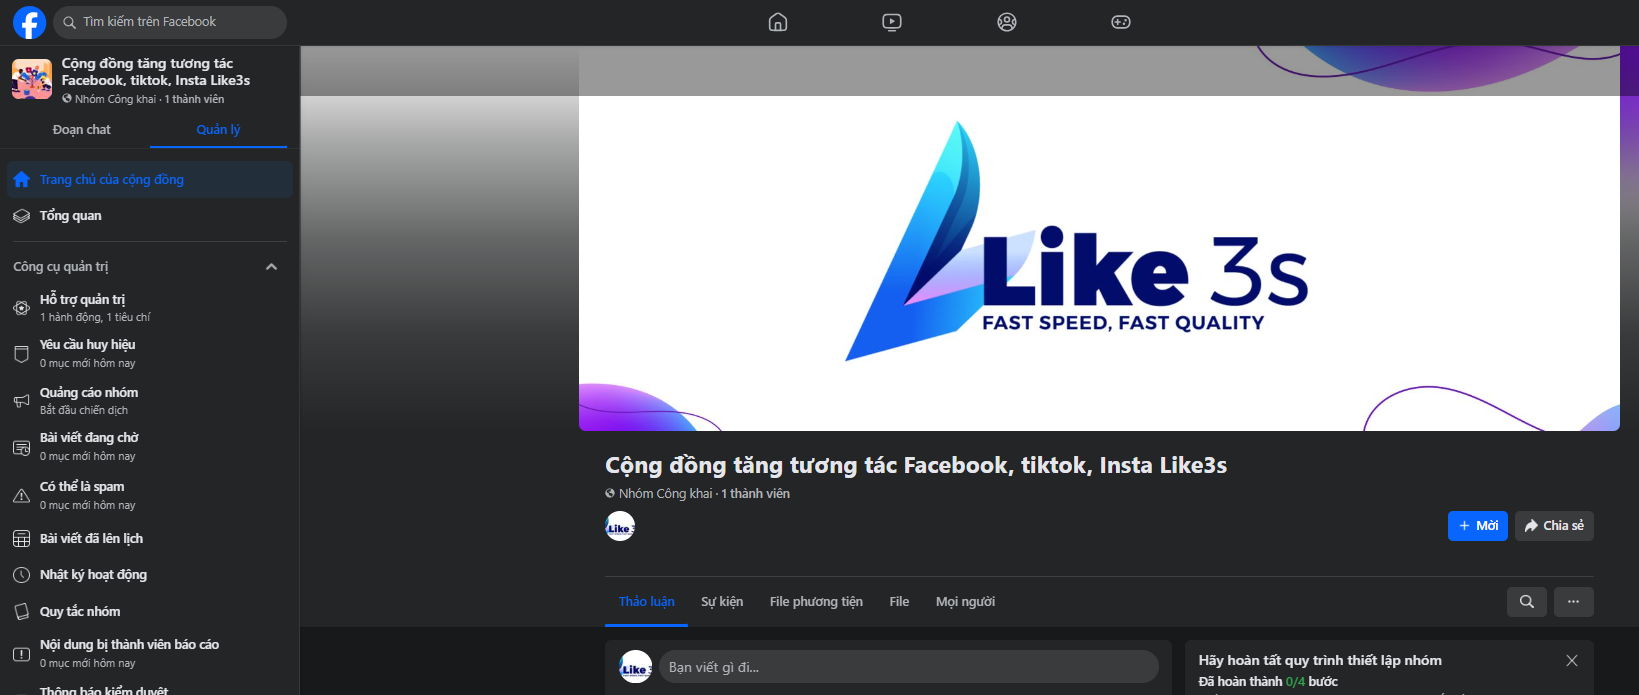
Task: Click the magnifier icon in Facebook search box
Action: (69, 22)
